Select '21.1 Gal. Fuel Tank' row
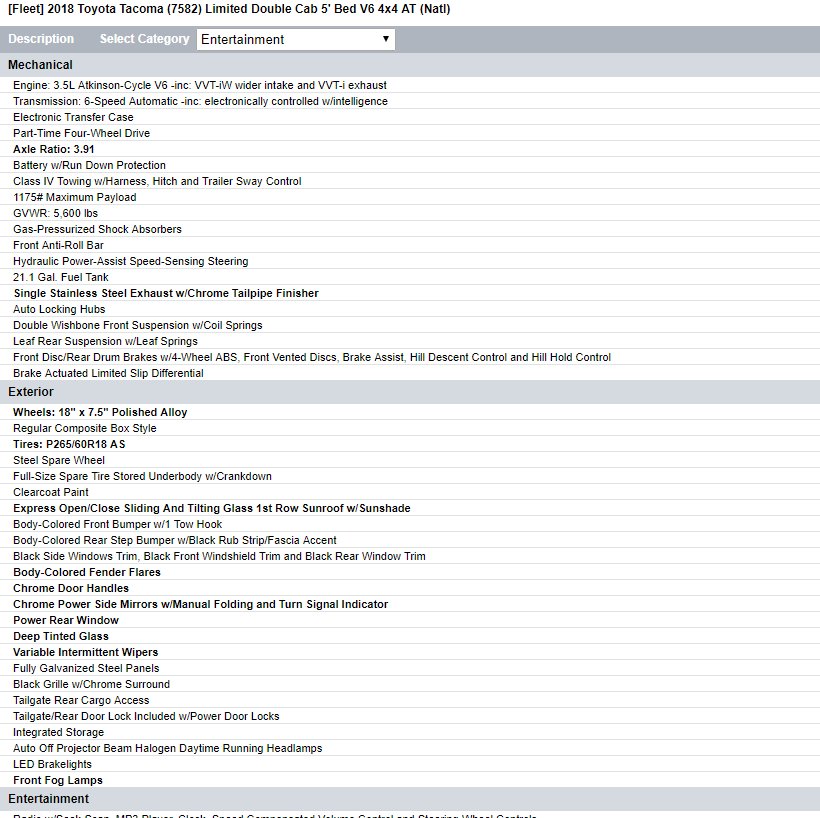This screenshot has height=818, width=820. [x=410, y=277]
